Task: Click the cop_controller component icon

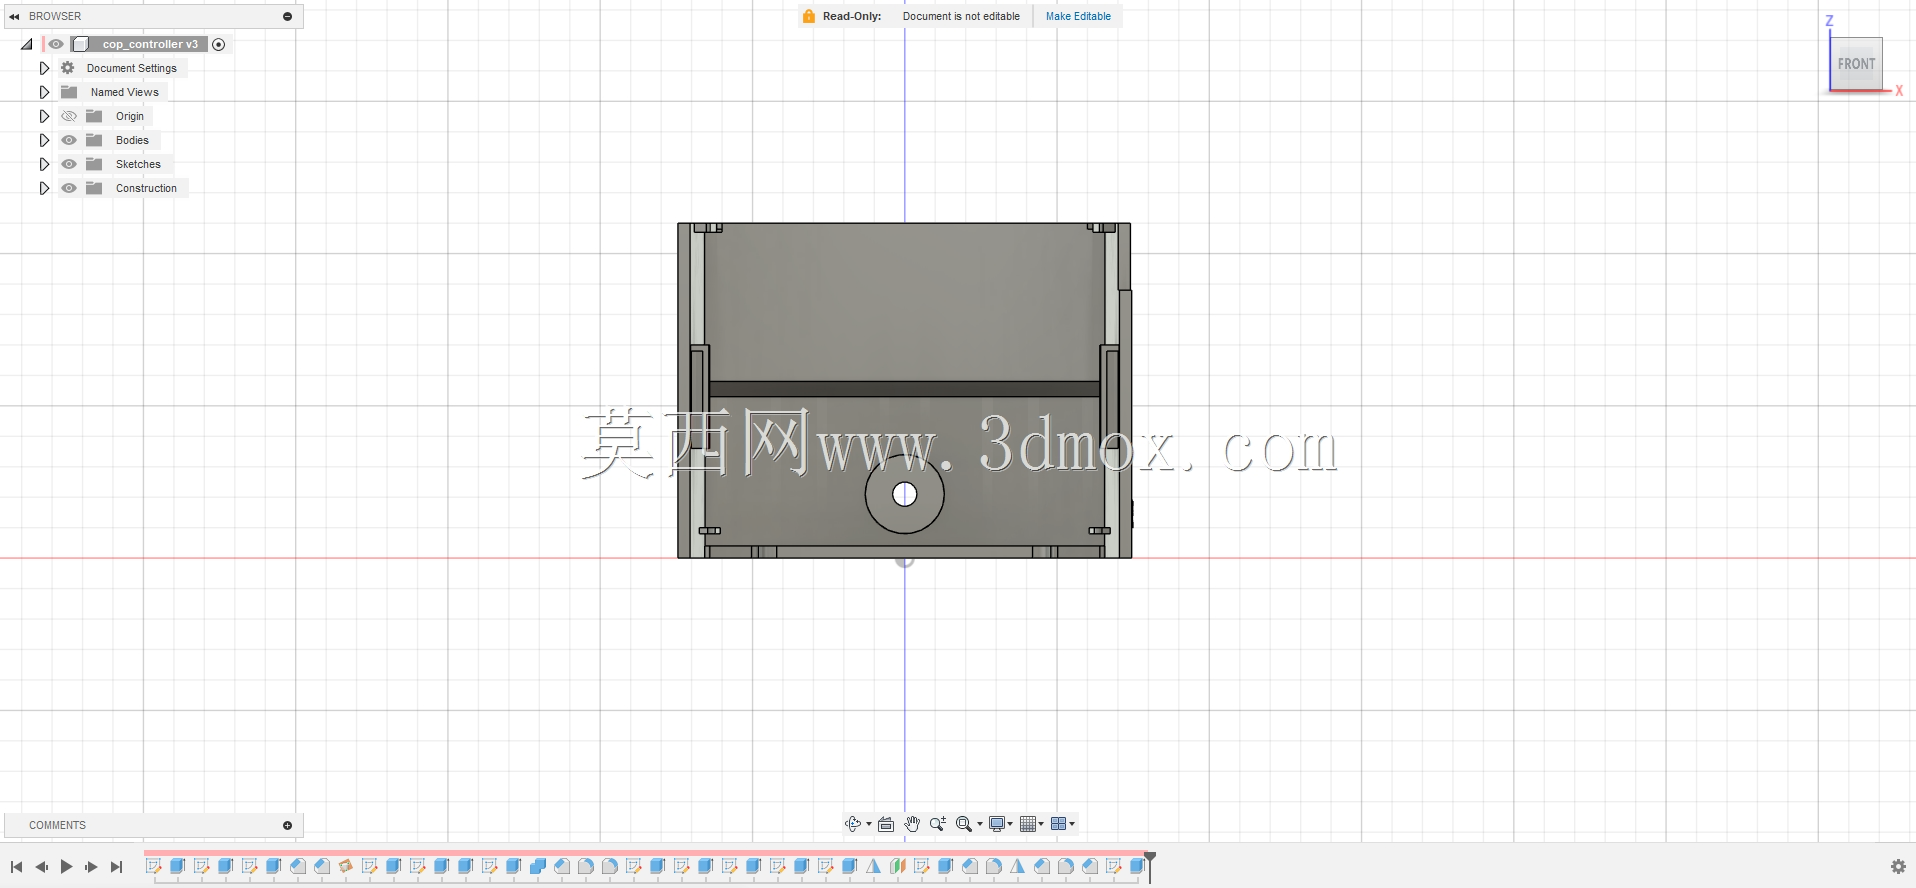Action: pos(81,44)
